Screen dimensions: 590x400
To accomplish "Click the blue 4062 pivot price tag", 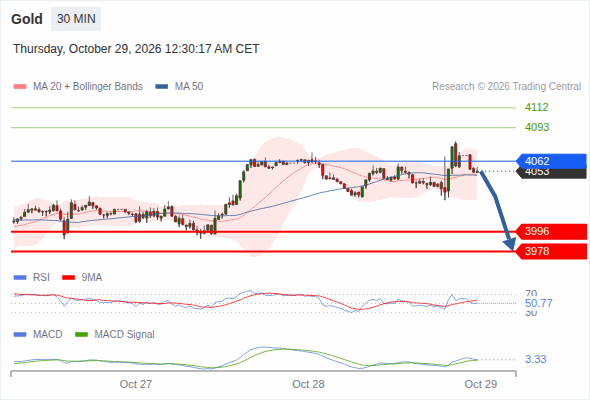I will 551,161.
